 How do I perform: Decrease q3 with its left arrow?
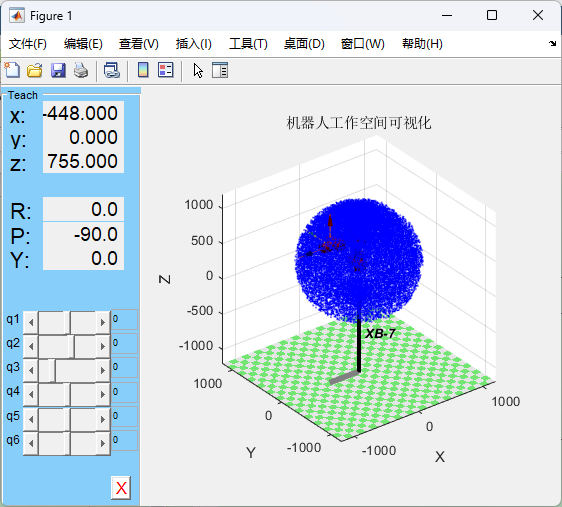31,370
